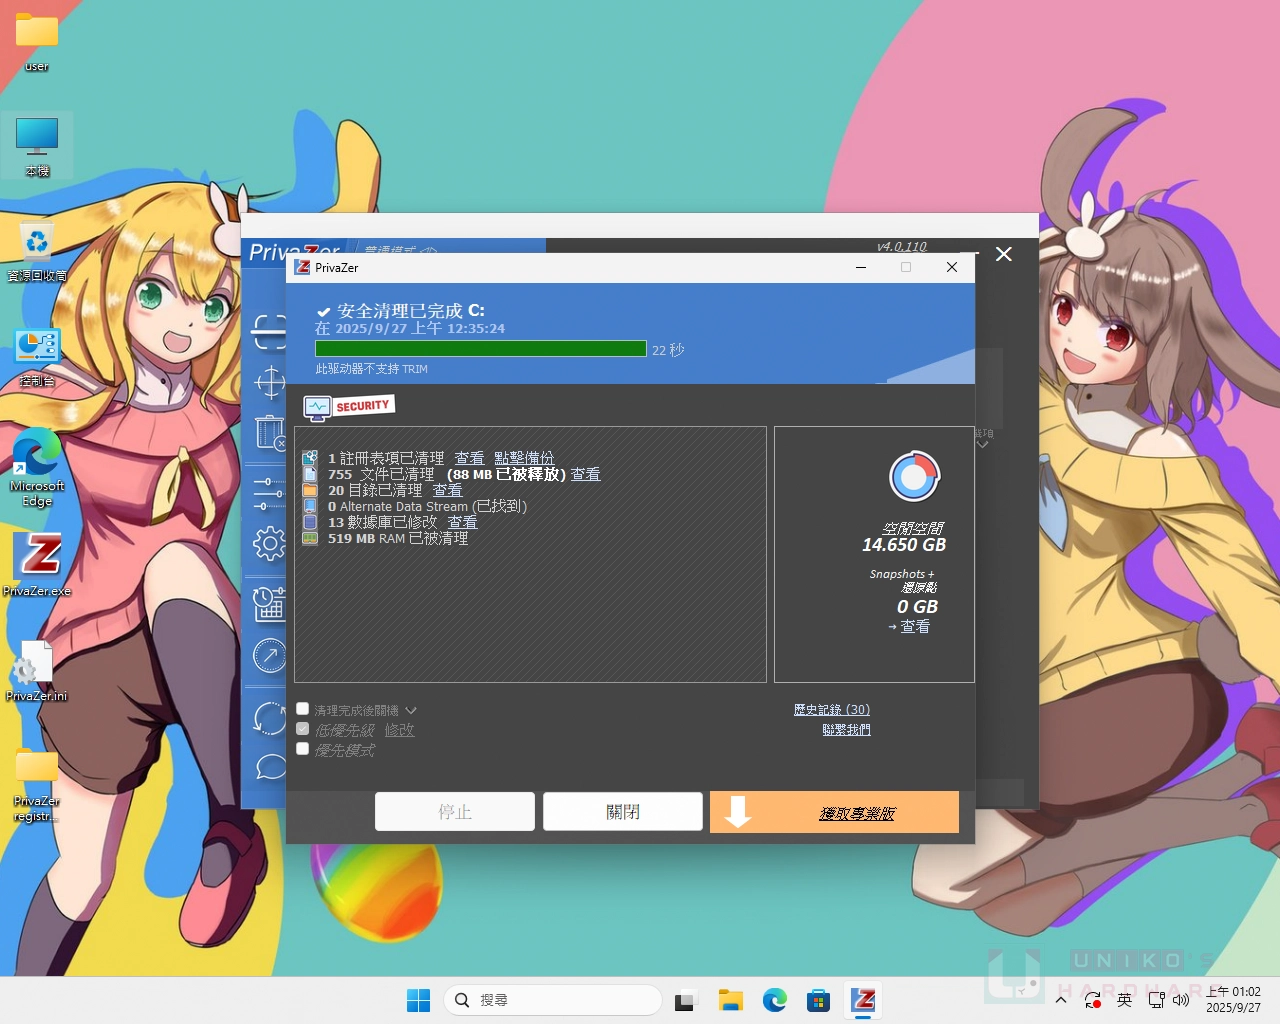Screen dimensions: 1280x1024
Task: Click the 查看 link for registry entries cleaned
Action: [469, 458]
